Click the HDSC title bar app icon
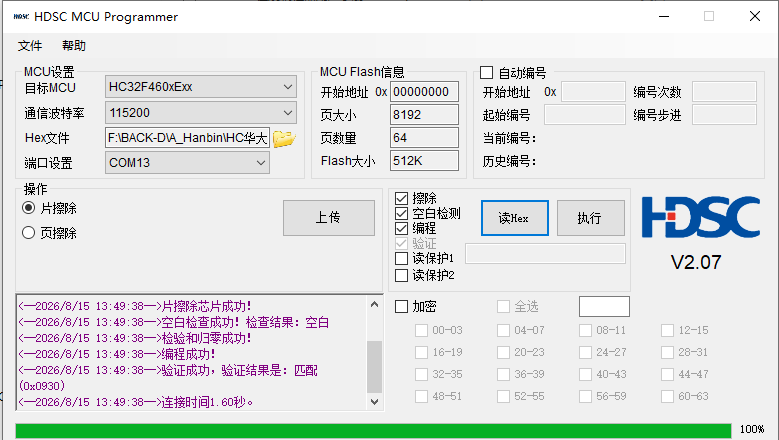Image resolution: width=779 pixels, height=440 pixels. pyautogui.click(x=21, y=16)
